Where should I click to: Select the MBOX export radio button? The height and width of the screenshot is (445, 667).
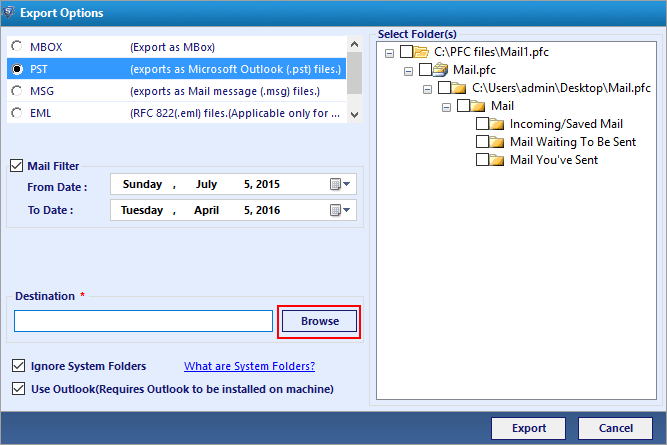click(x=17, y=46)
